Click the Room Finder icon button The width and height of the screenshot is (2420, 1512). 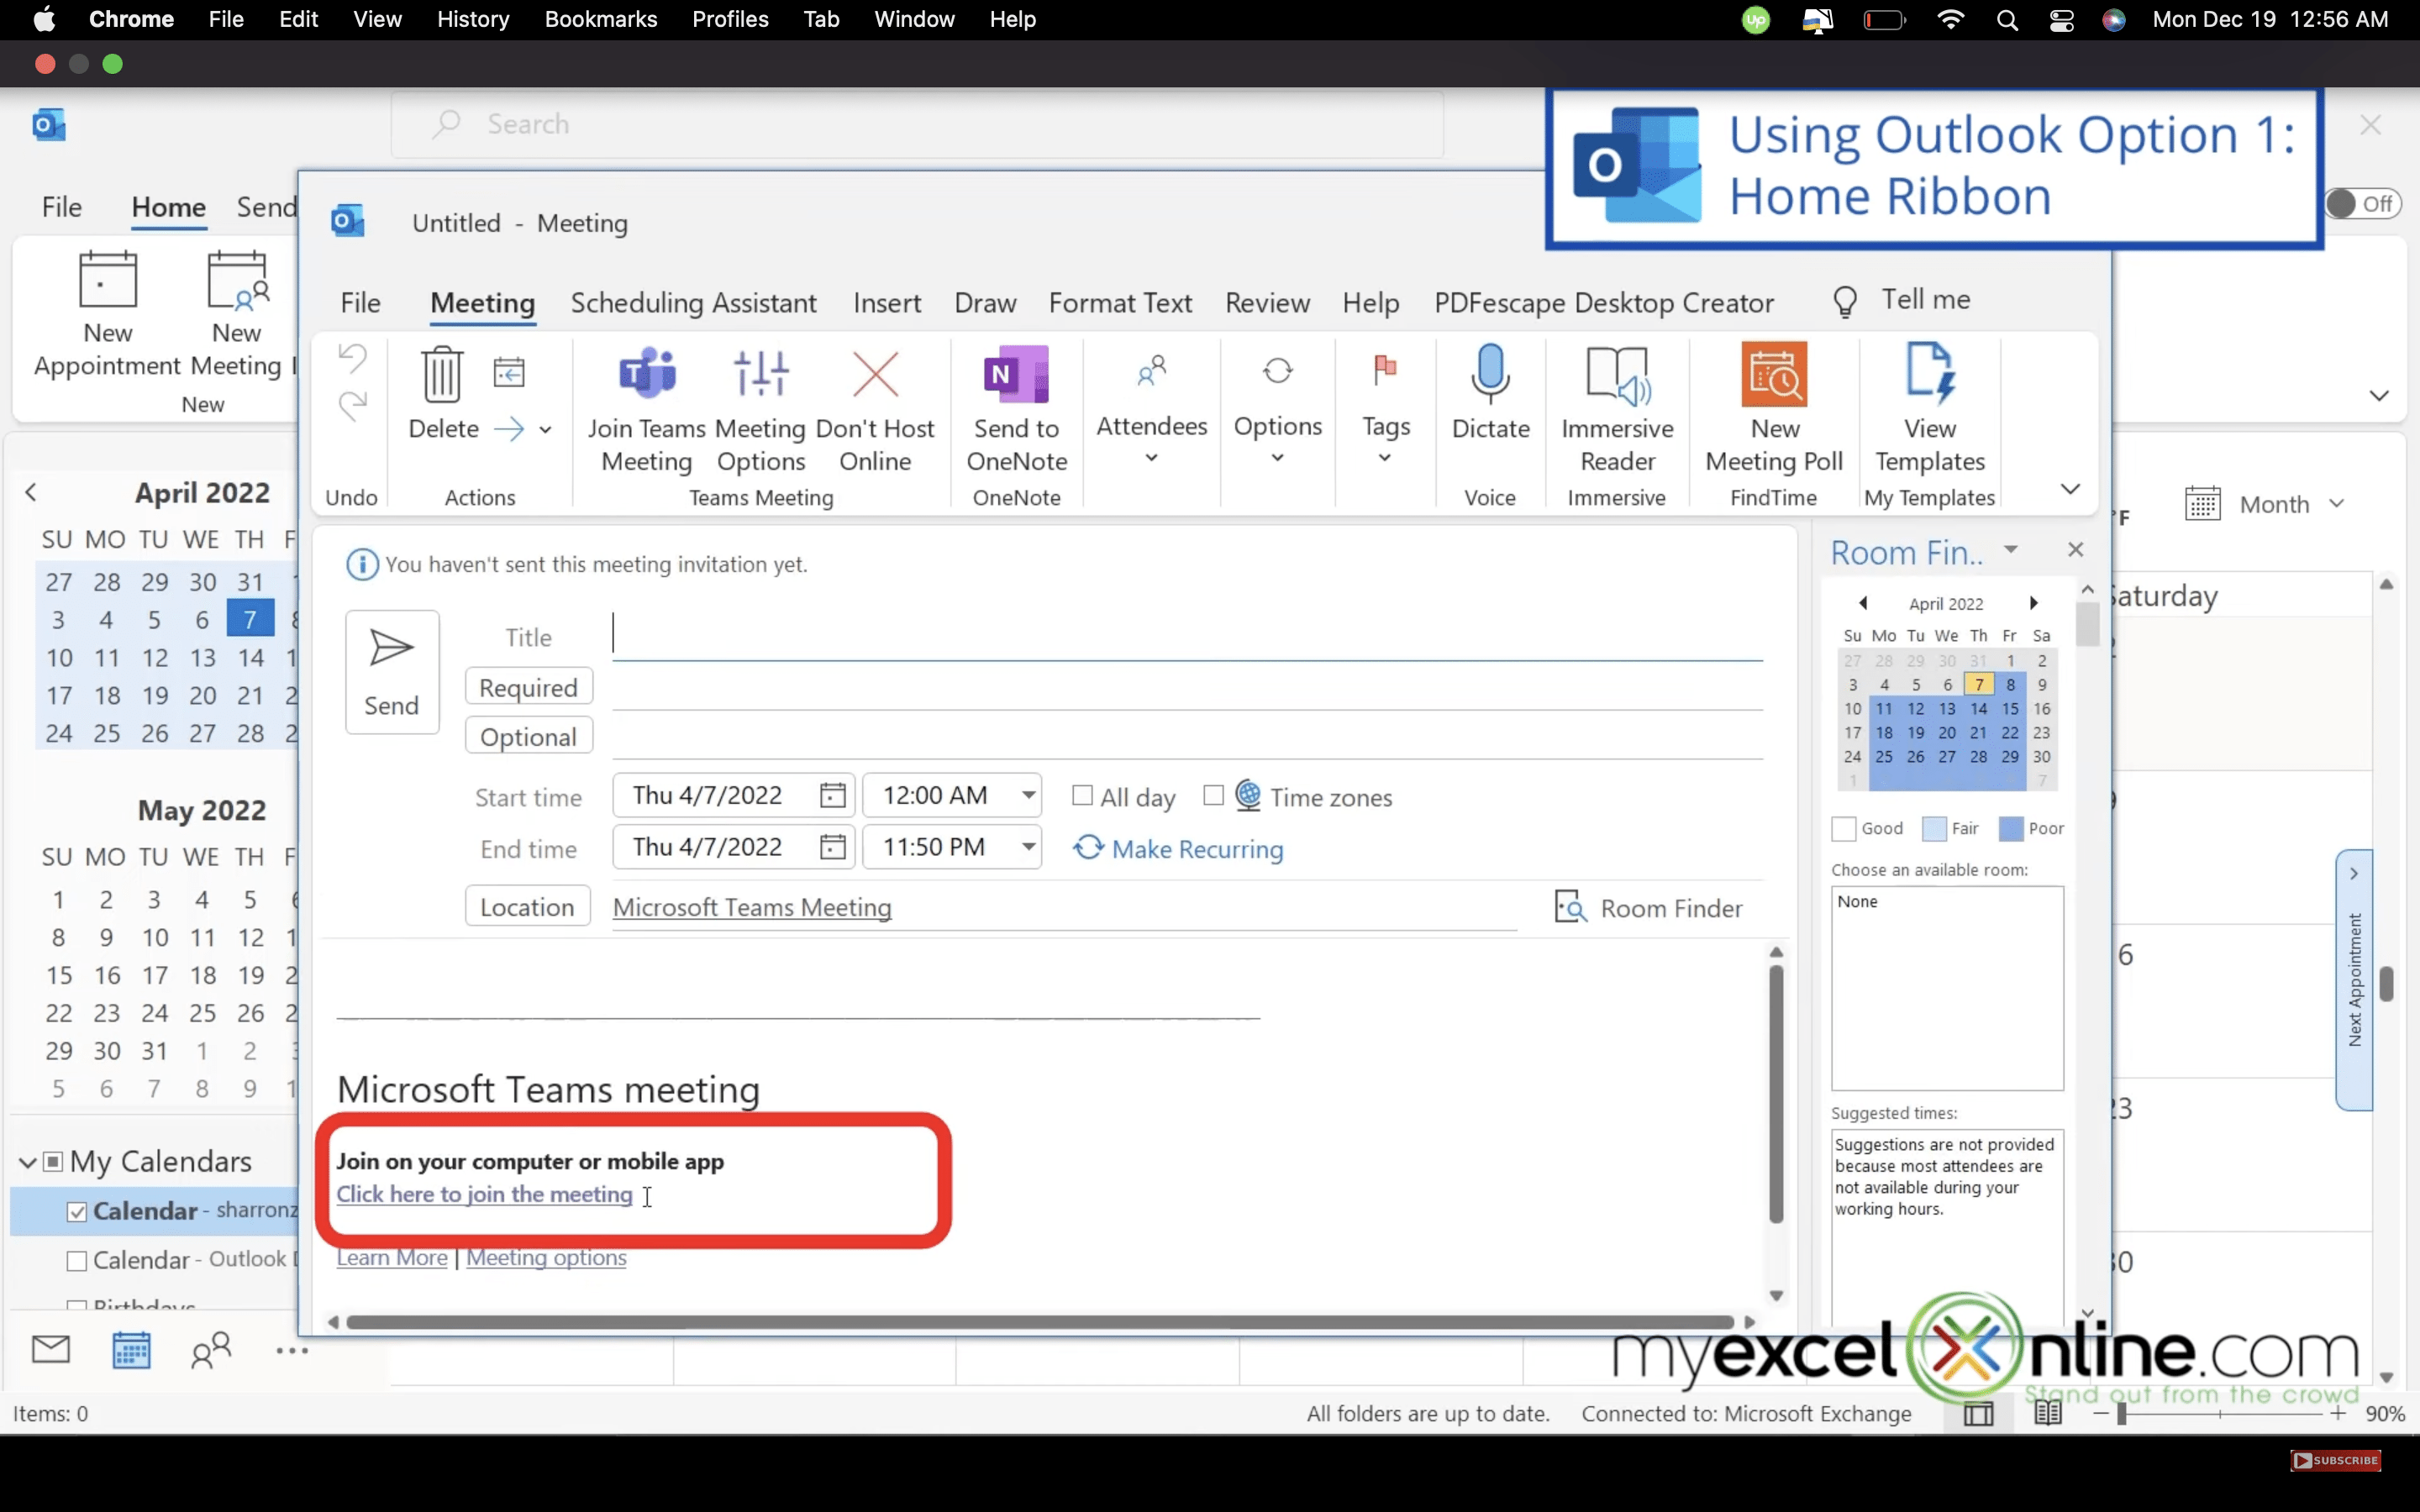tap(1648, 908)
